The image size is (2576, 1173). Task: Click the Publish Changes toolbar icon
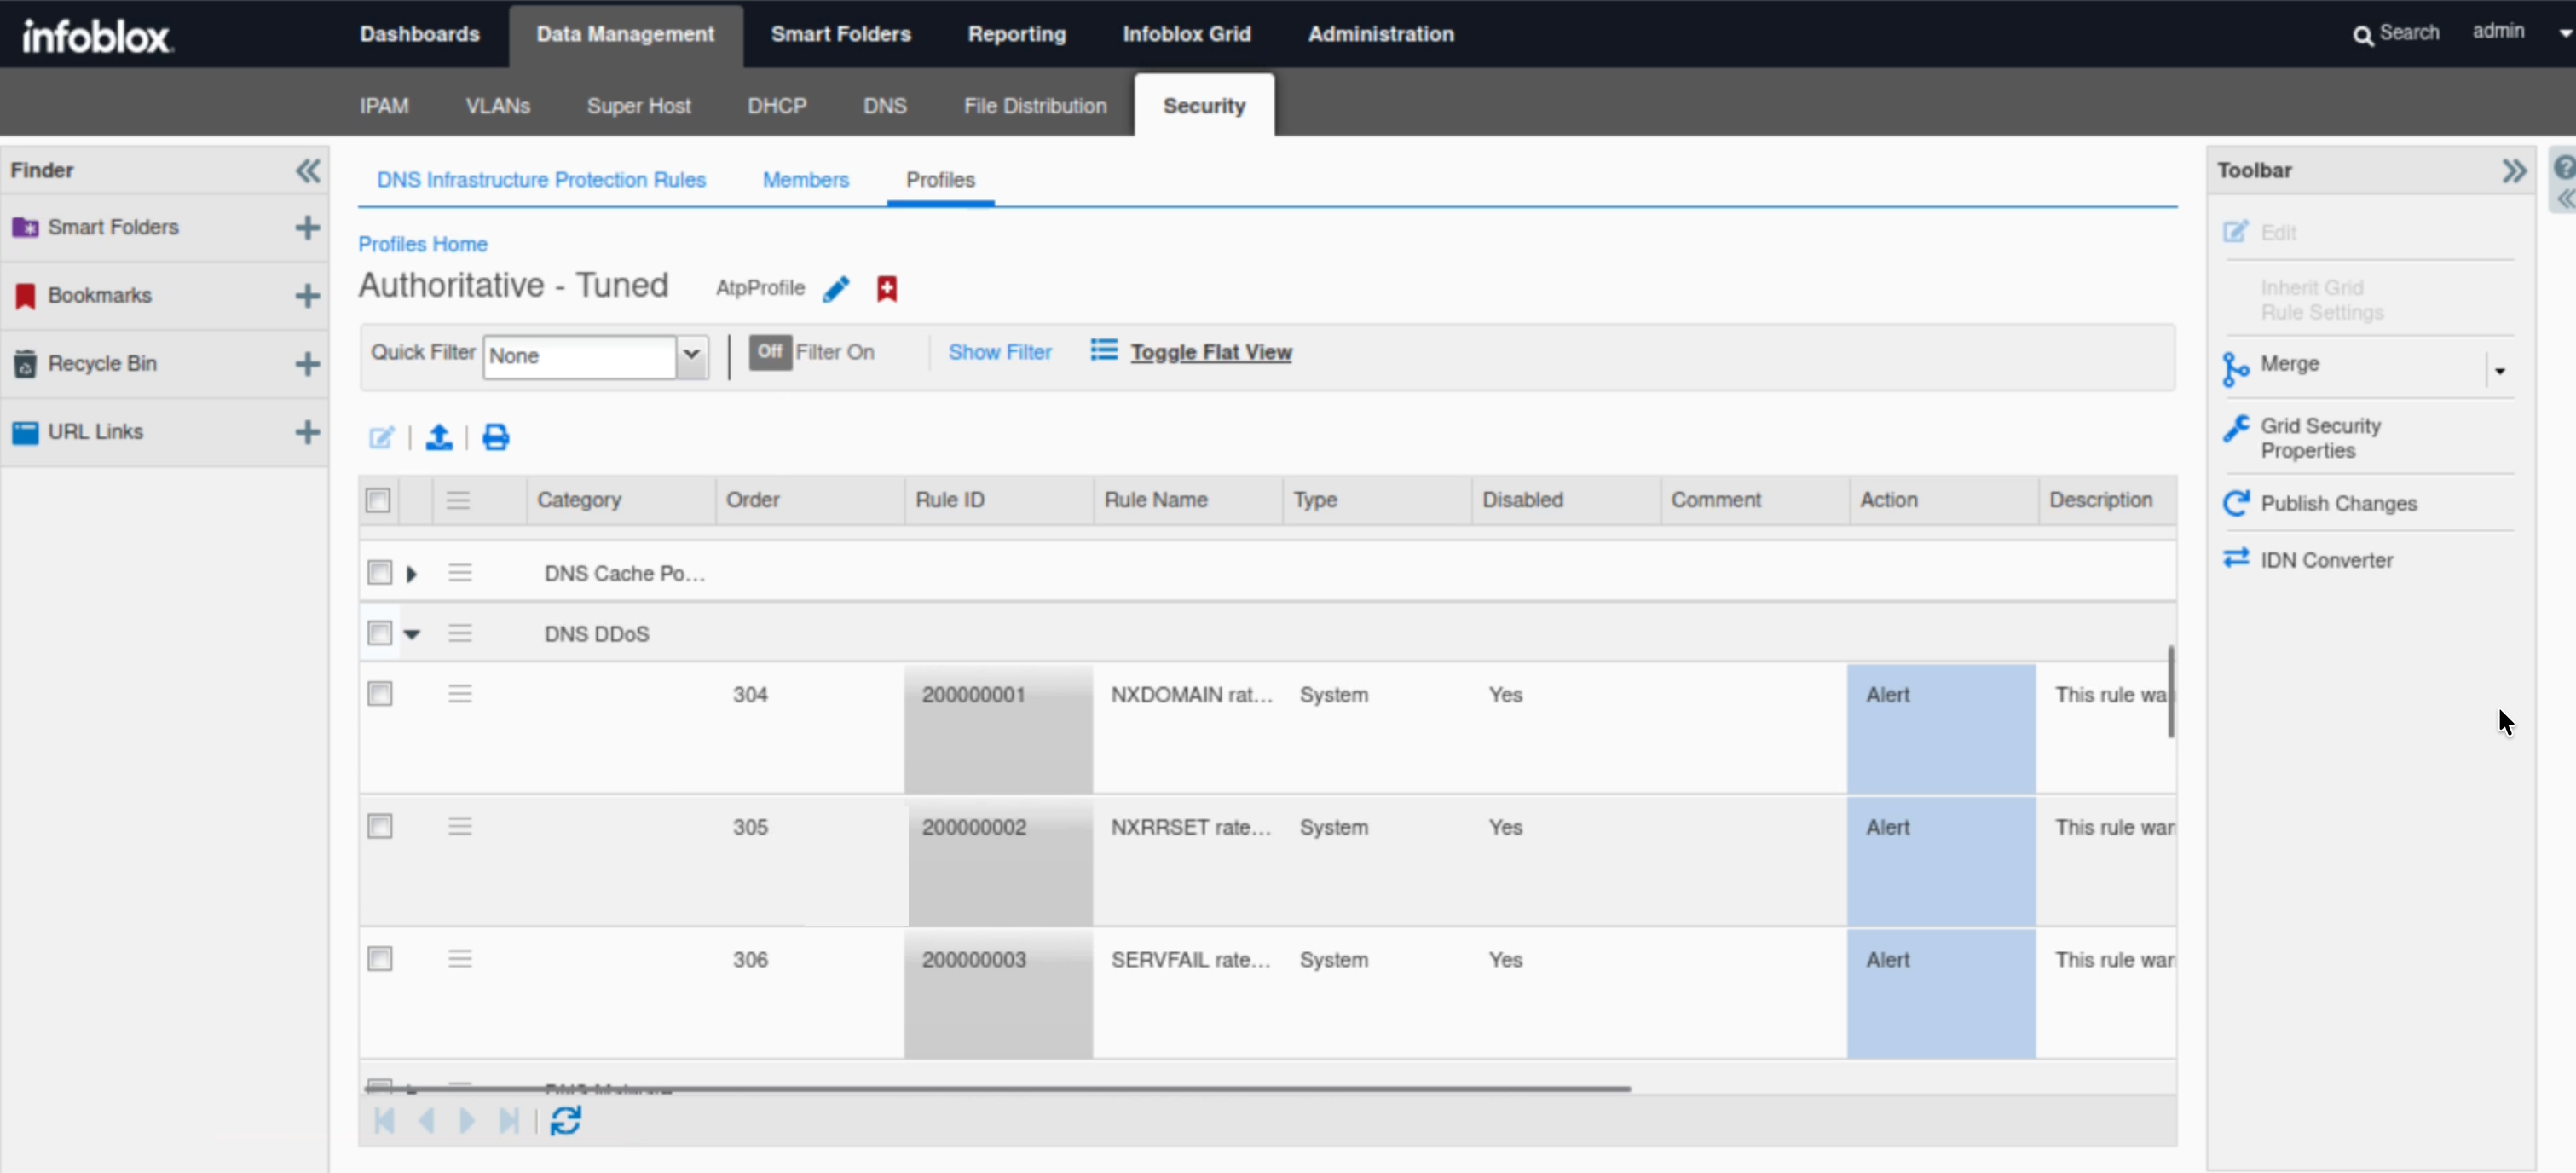(2236, 503)
